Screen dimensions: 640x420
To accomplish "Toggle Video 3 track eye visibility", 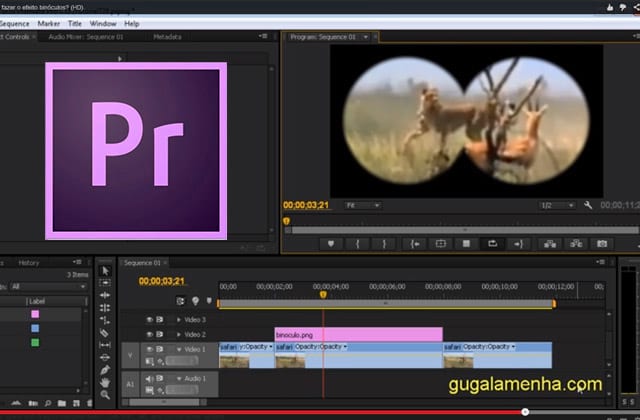I will [149, 320].
